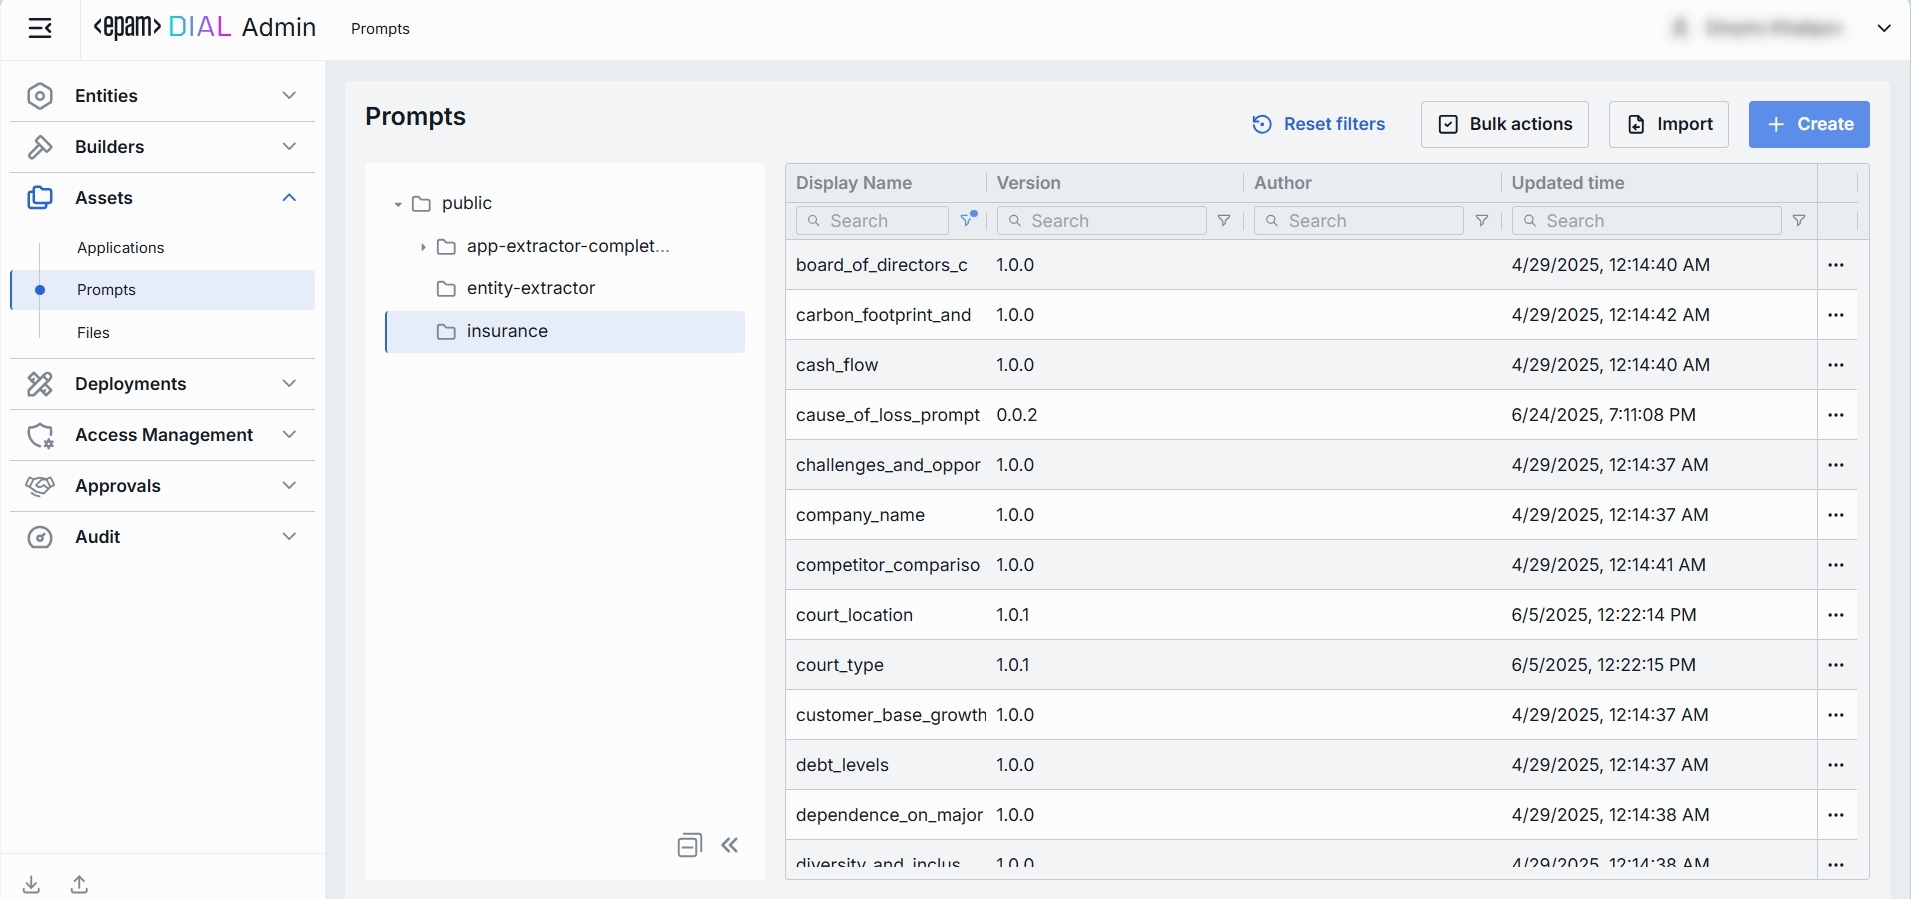Open Applications under Assets
This screenshot has height=899, width=1911.
tap(121, 248)
